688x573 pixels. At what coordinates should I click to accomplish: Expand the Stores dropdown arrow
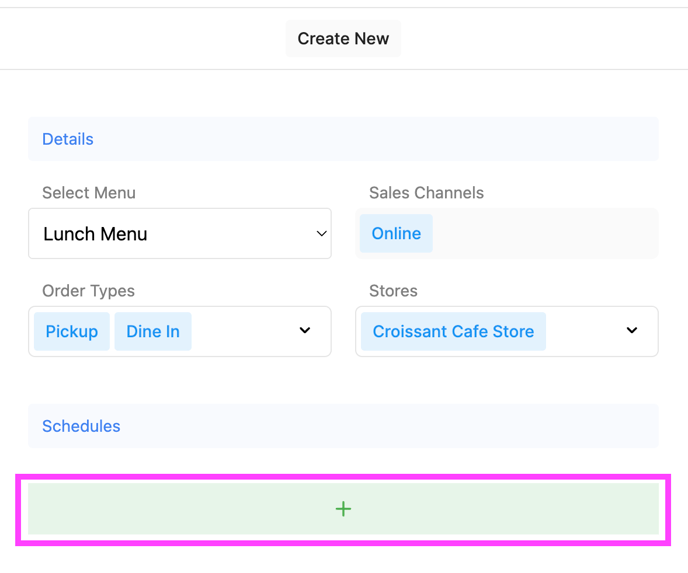[x=632, y=331]
